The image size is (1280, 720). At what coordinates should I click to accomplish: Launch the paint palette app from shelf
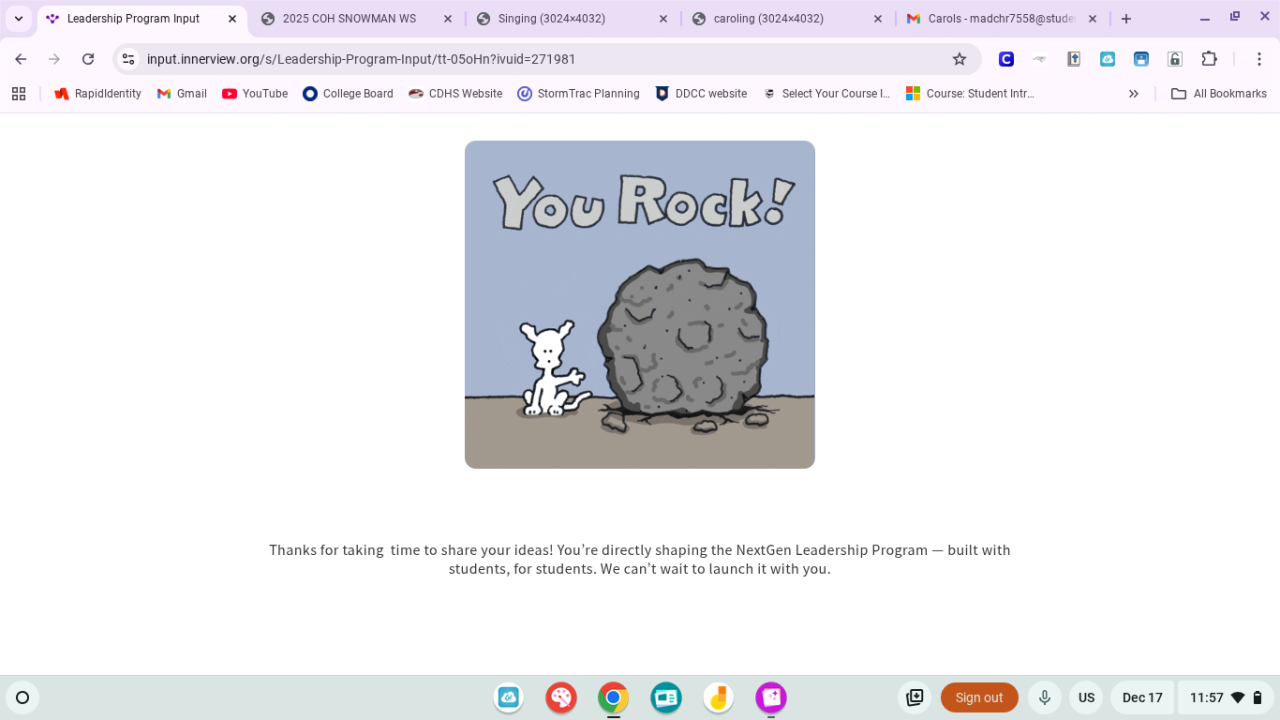coord(561,697)
